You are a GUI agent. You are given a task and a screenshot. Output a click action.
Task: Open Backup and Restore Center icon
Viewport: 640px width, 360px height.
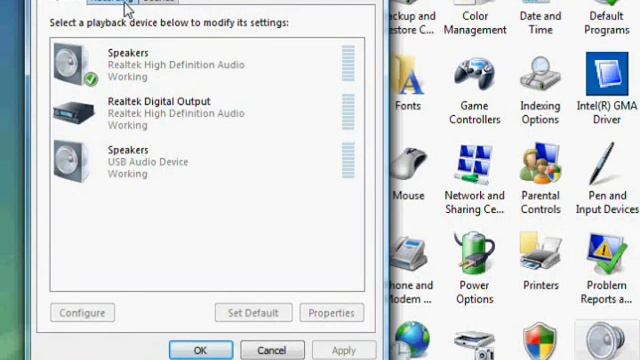point(411,18)
